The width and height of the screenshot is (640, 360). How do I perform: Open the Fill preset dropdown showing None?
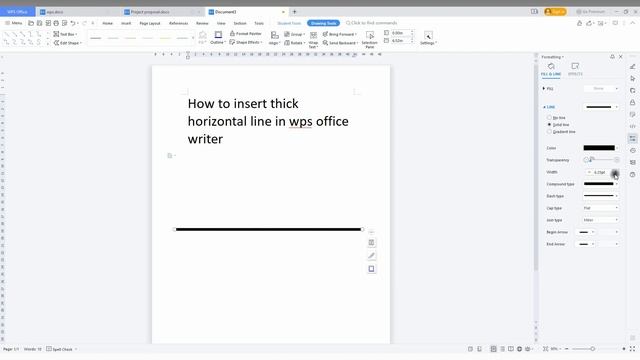[601, 89]
